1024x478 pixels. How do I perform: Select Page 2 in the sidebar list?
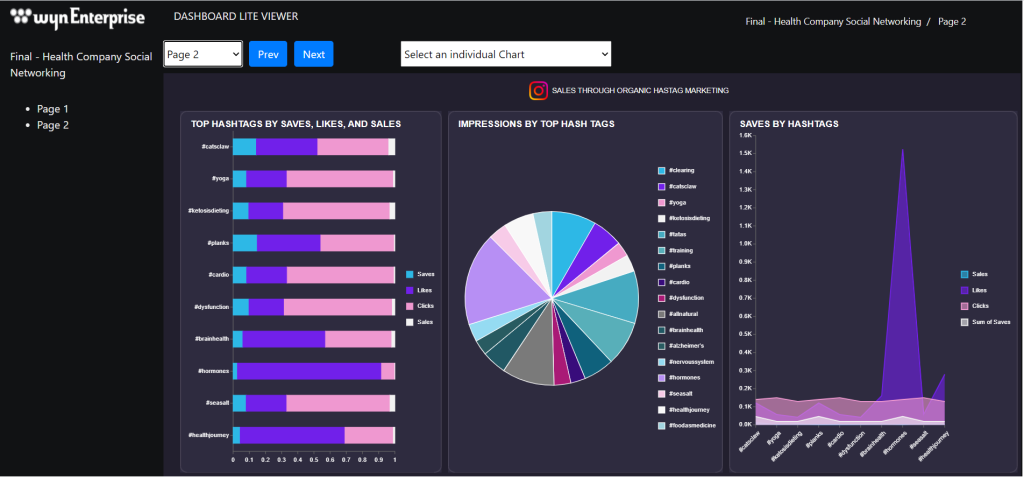tap(53, 125)
